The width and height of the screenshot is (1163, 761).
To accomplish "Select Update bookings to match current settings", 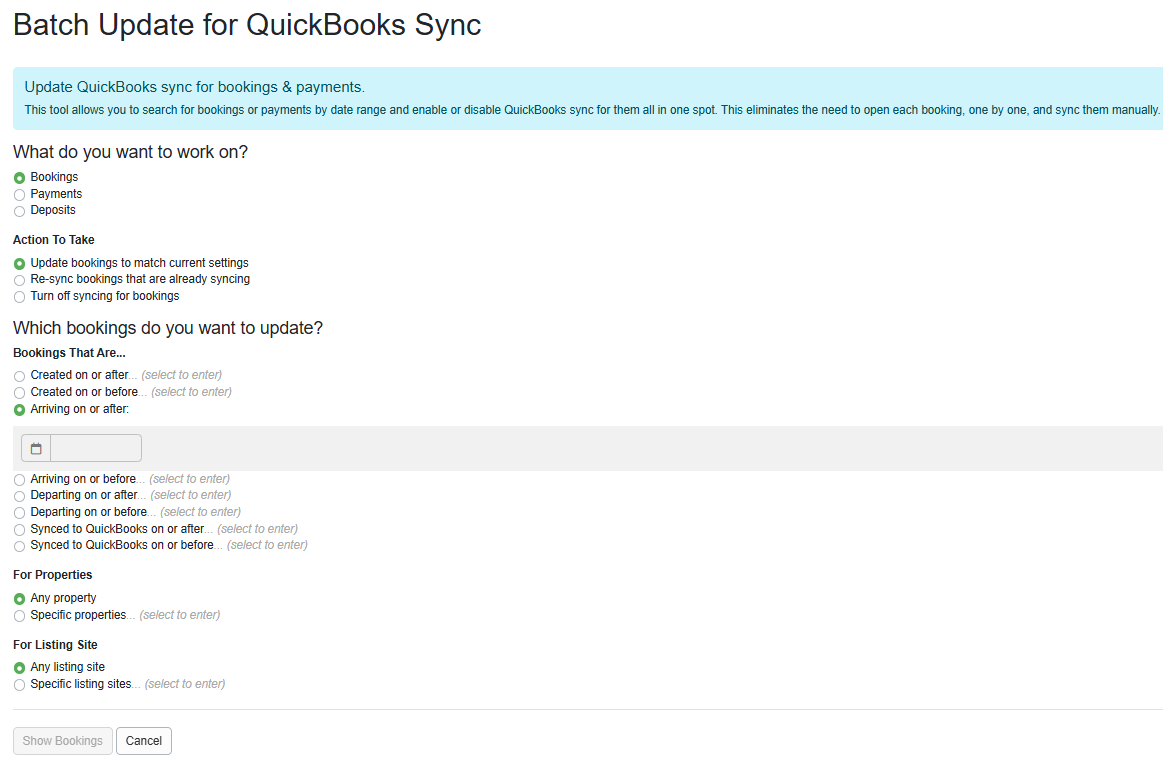I will [x=18, y=263].
